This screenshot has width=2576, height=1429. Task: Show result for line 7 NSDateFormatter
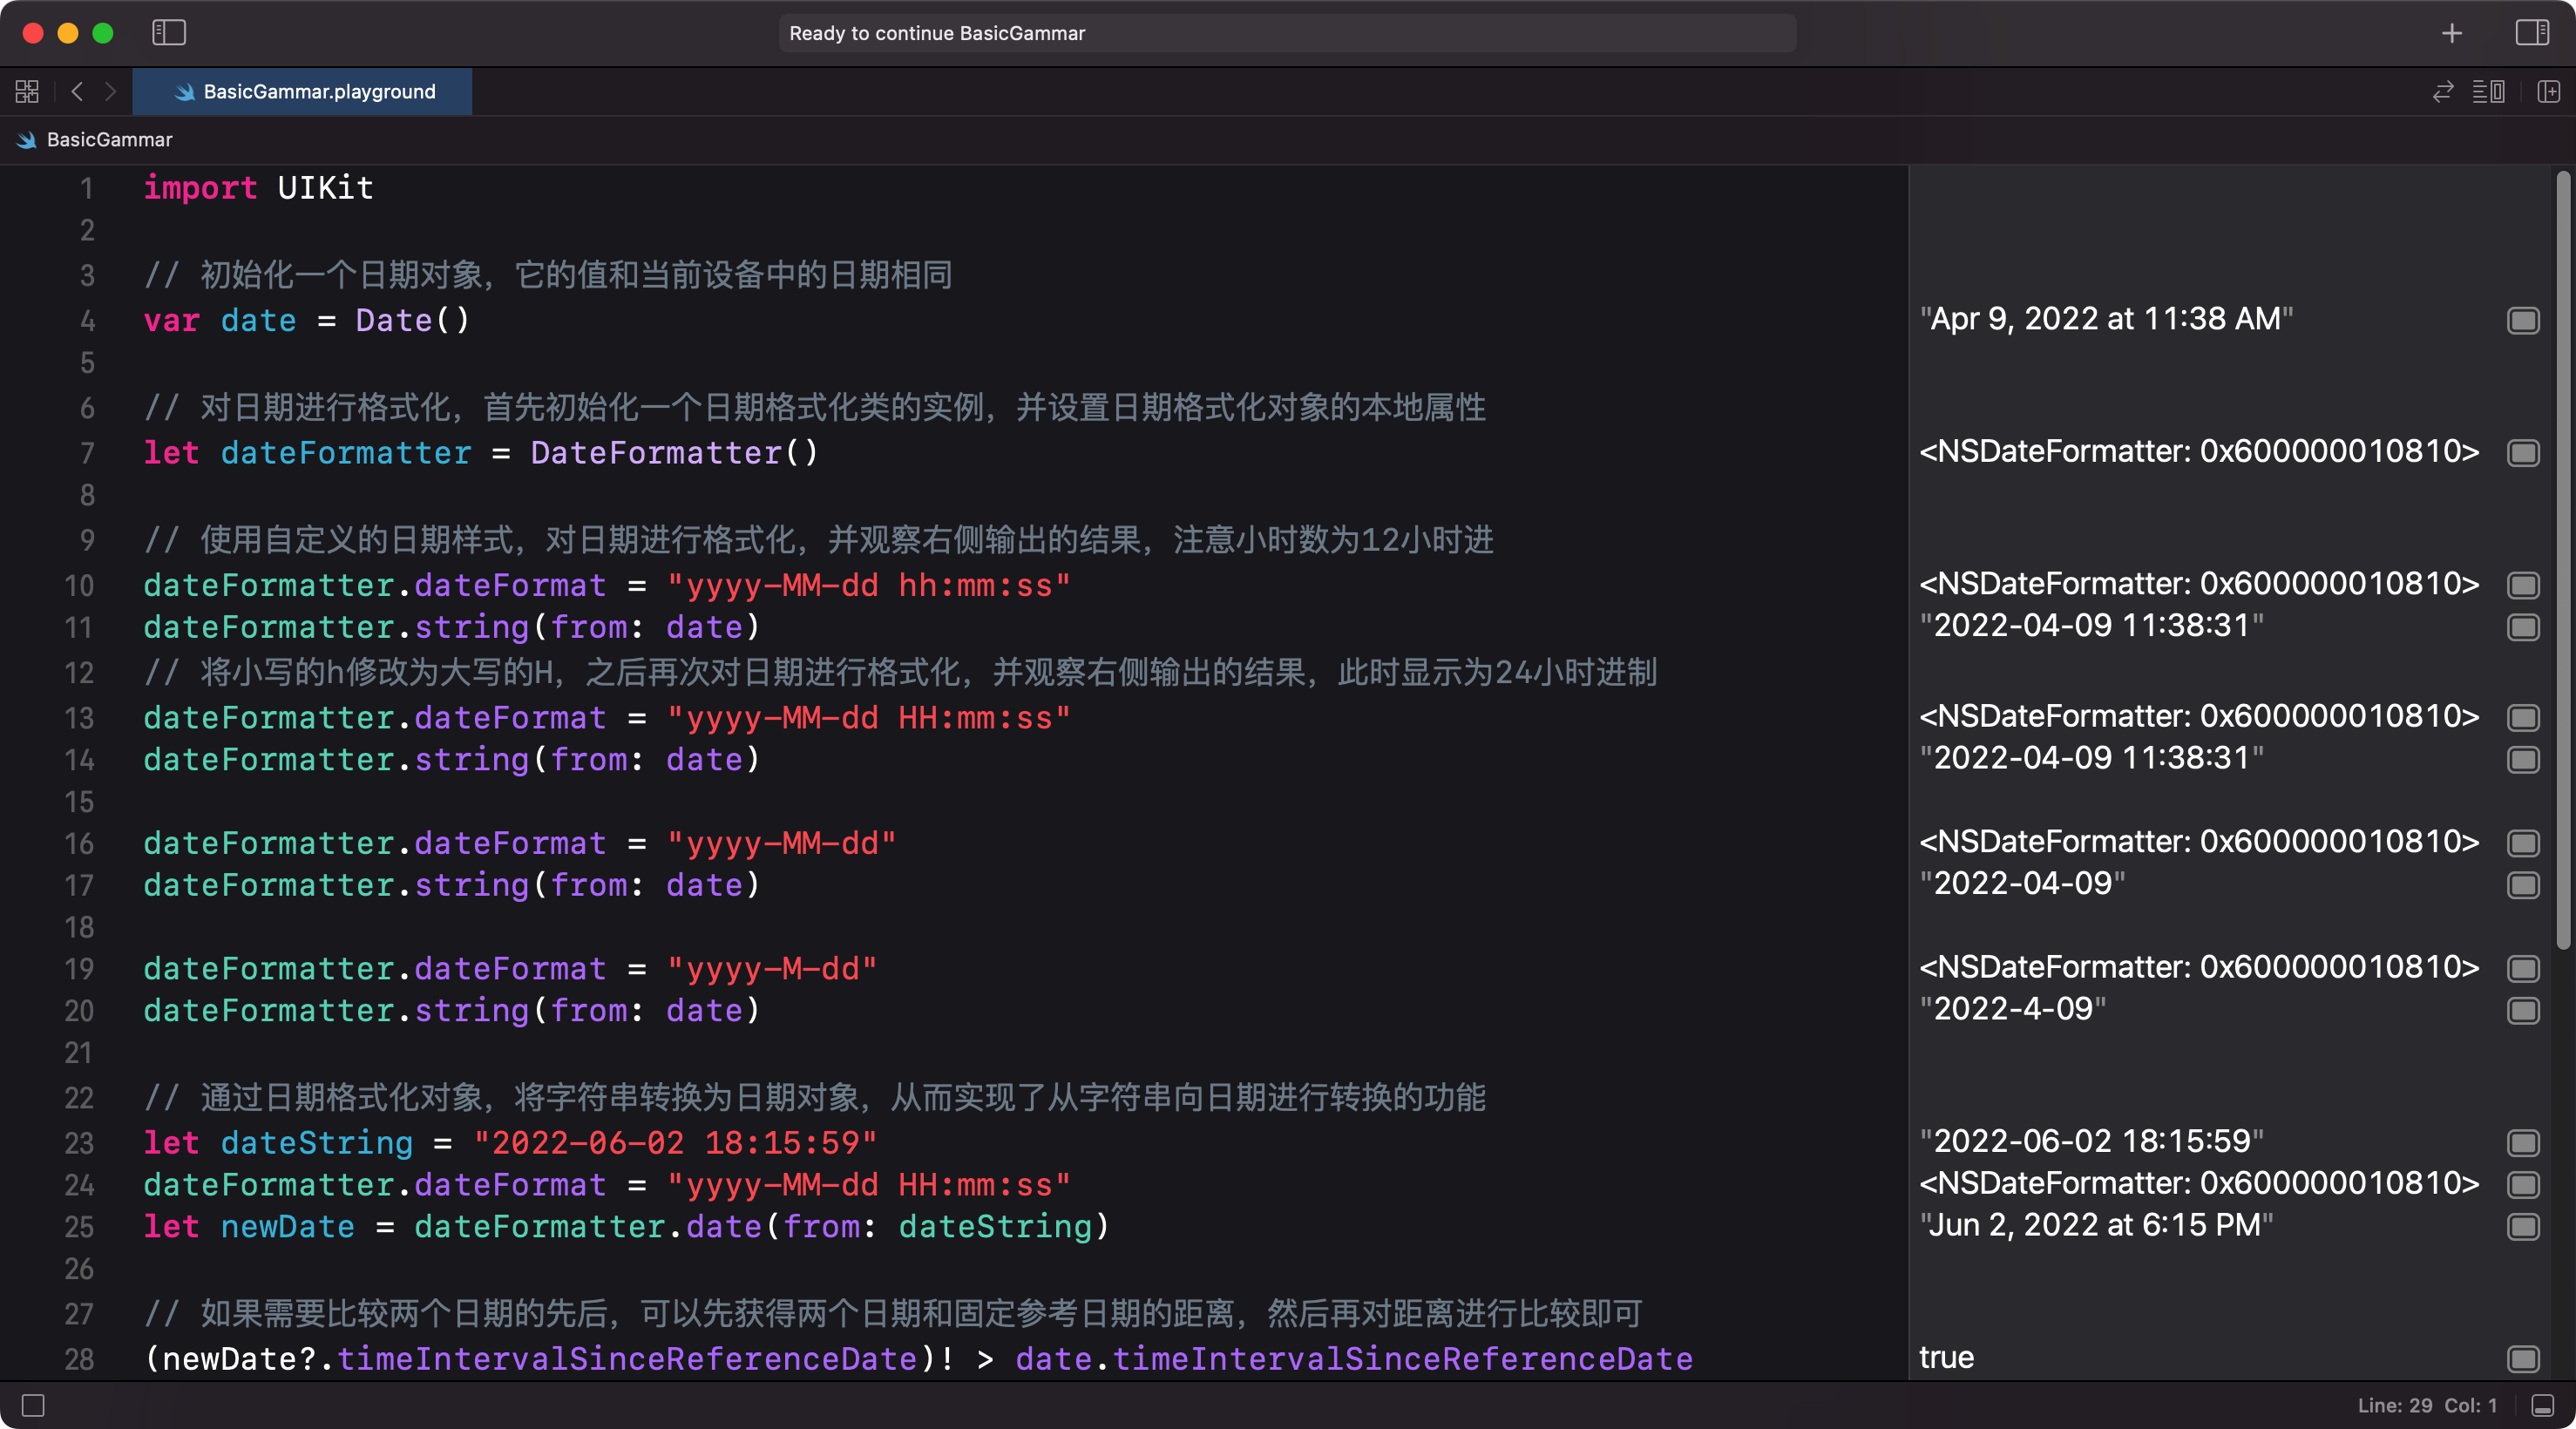[2523, 453]
